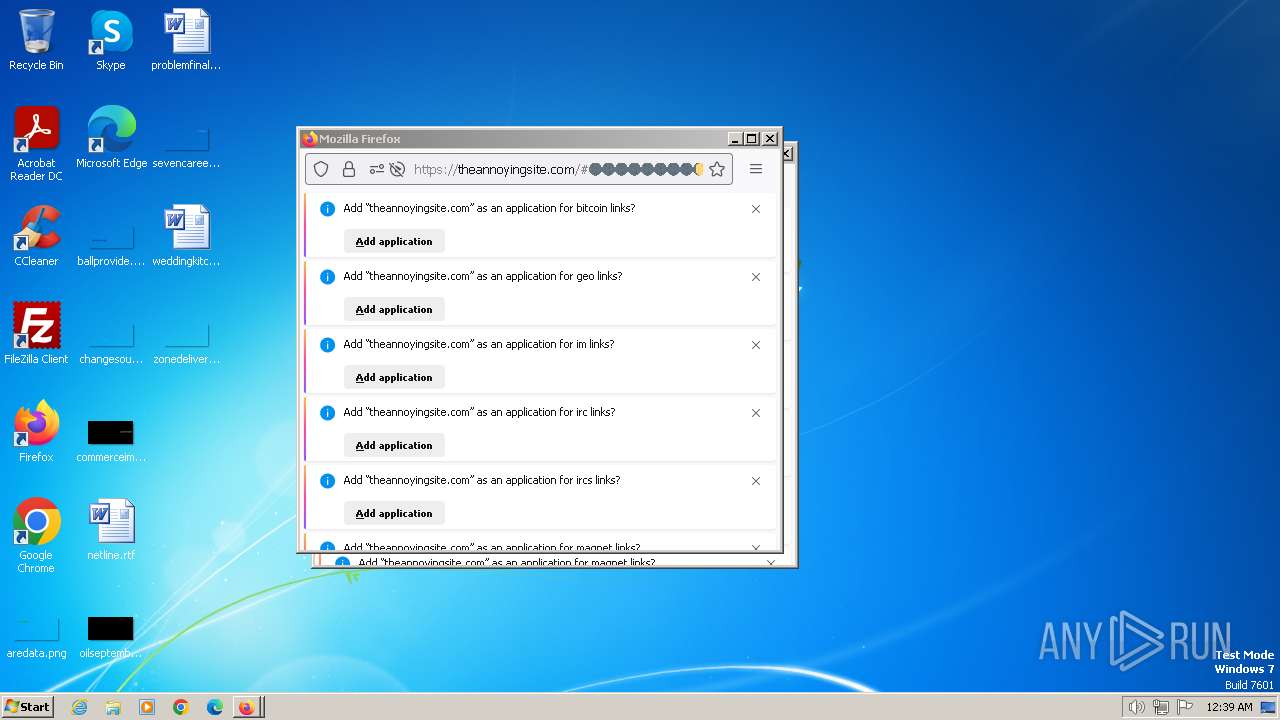Open Internet Explorer from taskbar

point(79,707)
